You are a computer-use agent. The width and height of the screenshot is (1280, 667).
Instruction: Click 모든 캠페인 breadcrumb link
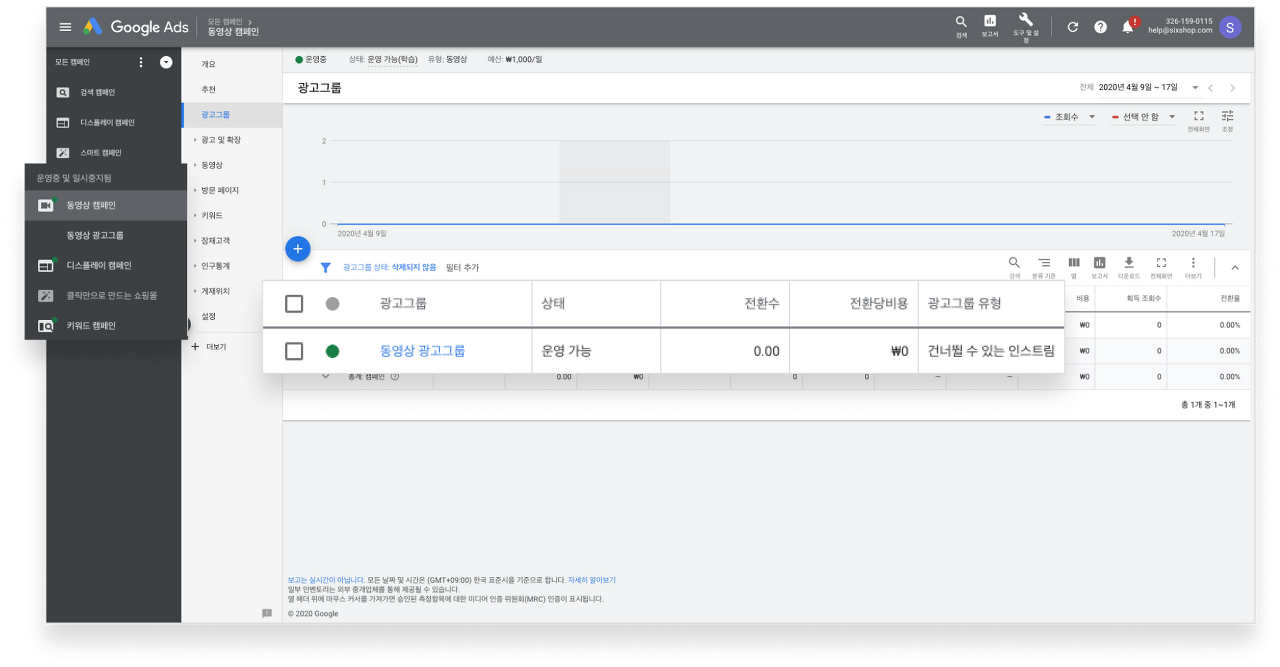(224, 21)
